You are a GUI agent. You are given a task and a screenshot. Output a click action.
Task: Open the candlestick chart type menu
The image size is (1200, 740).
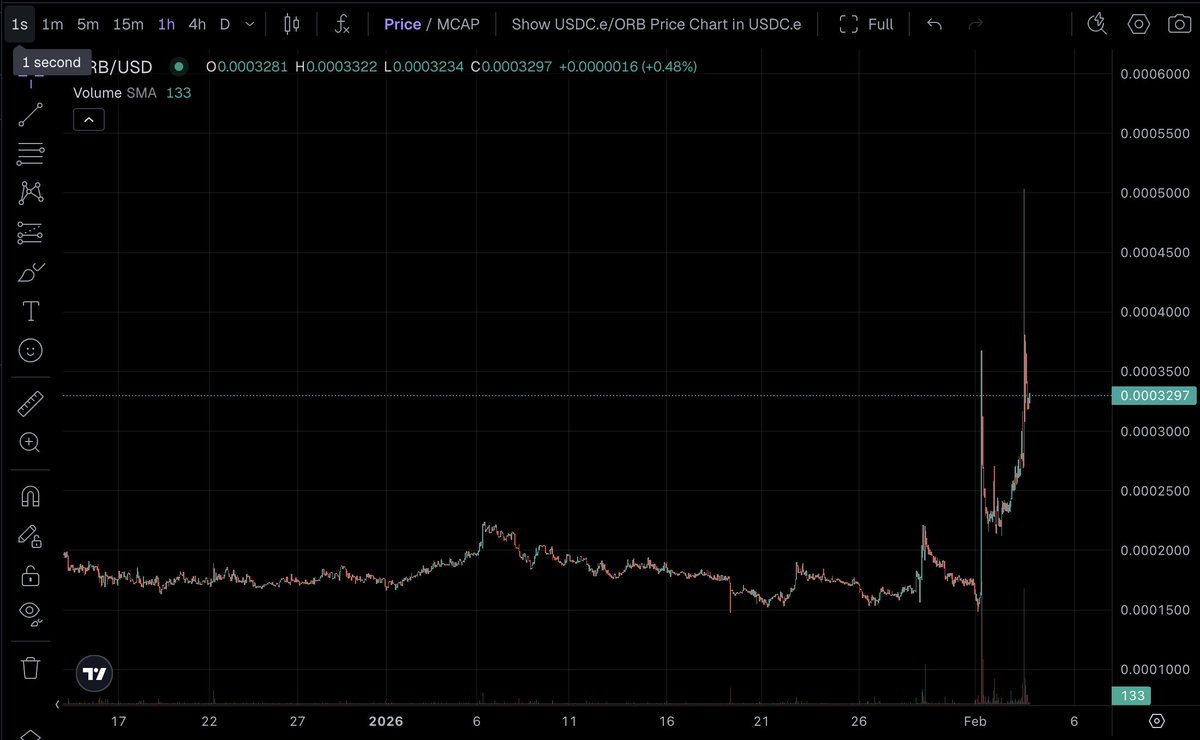[291, 24]
